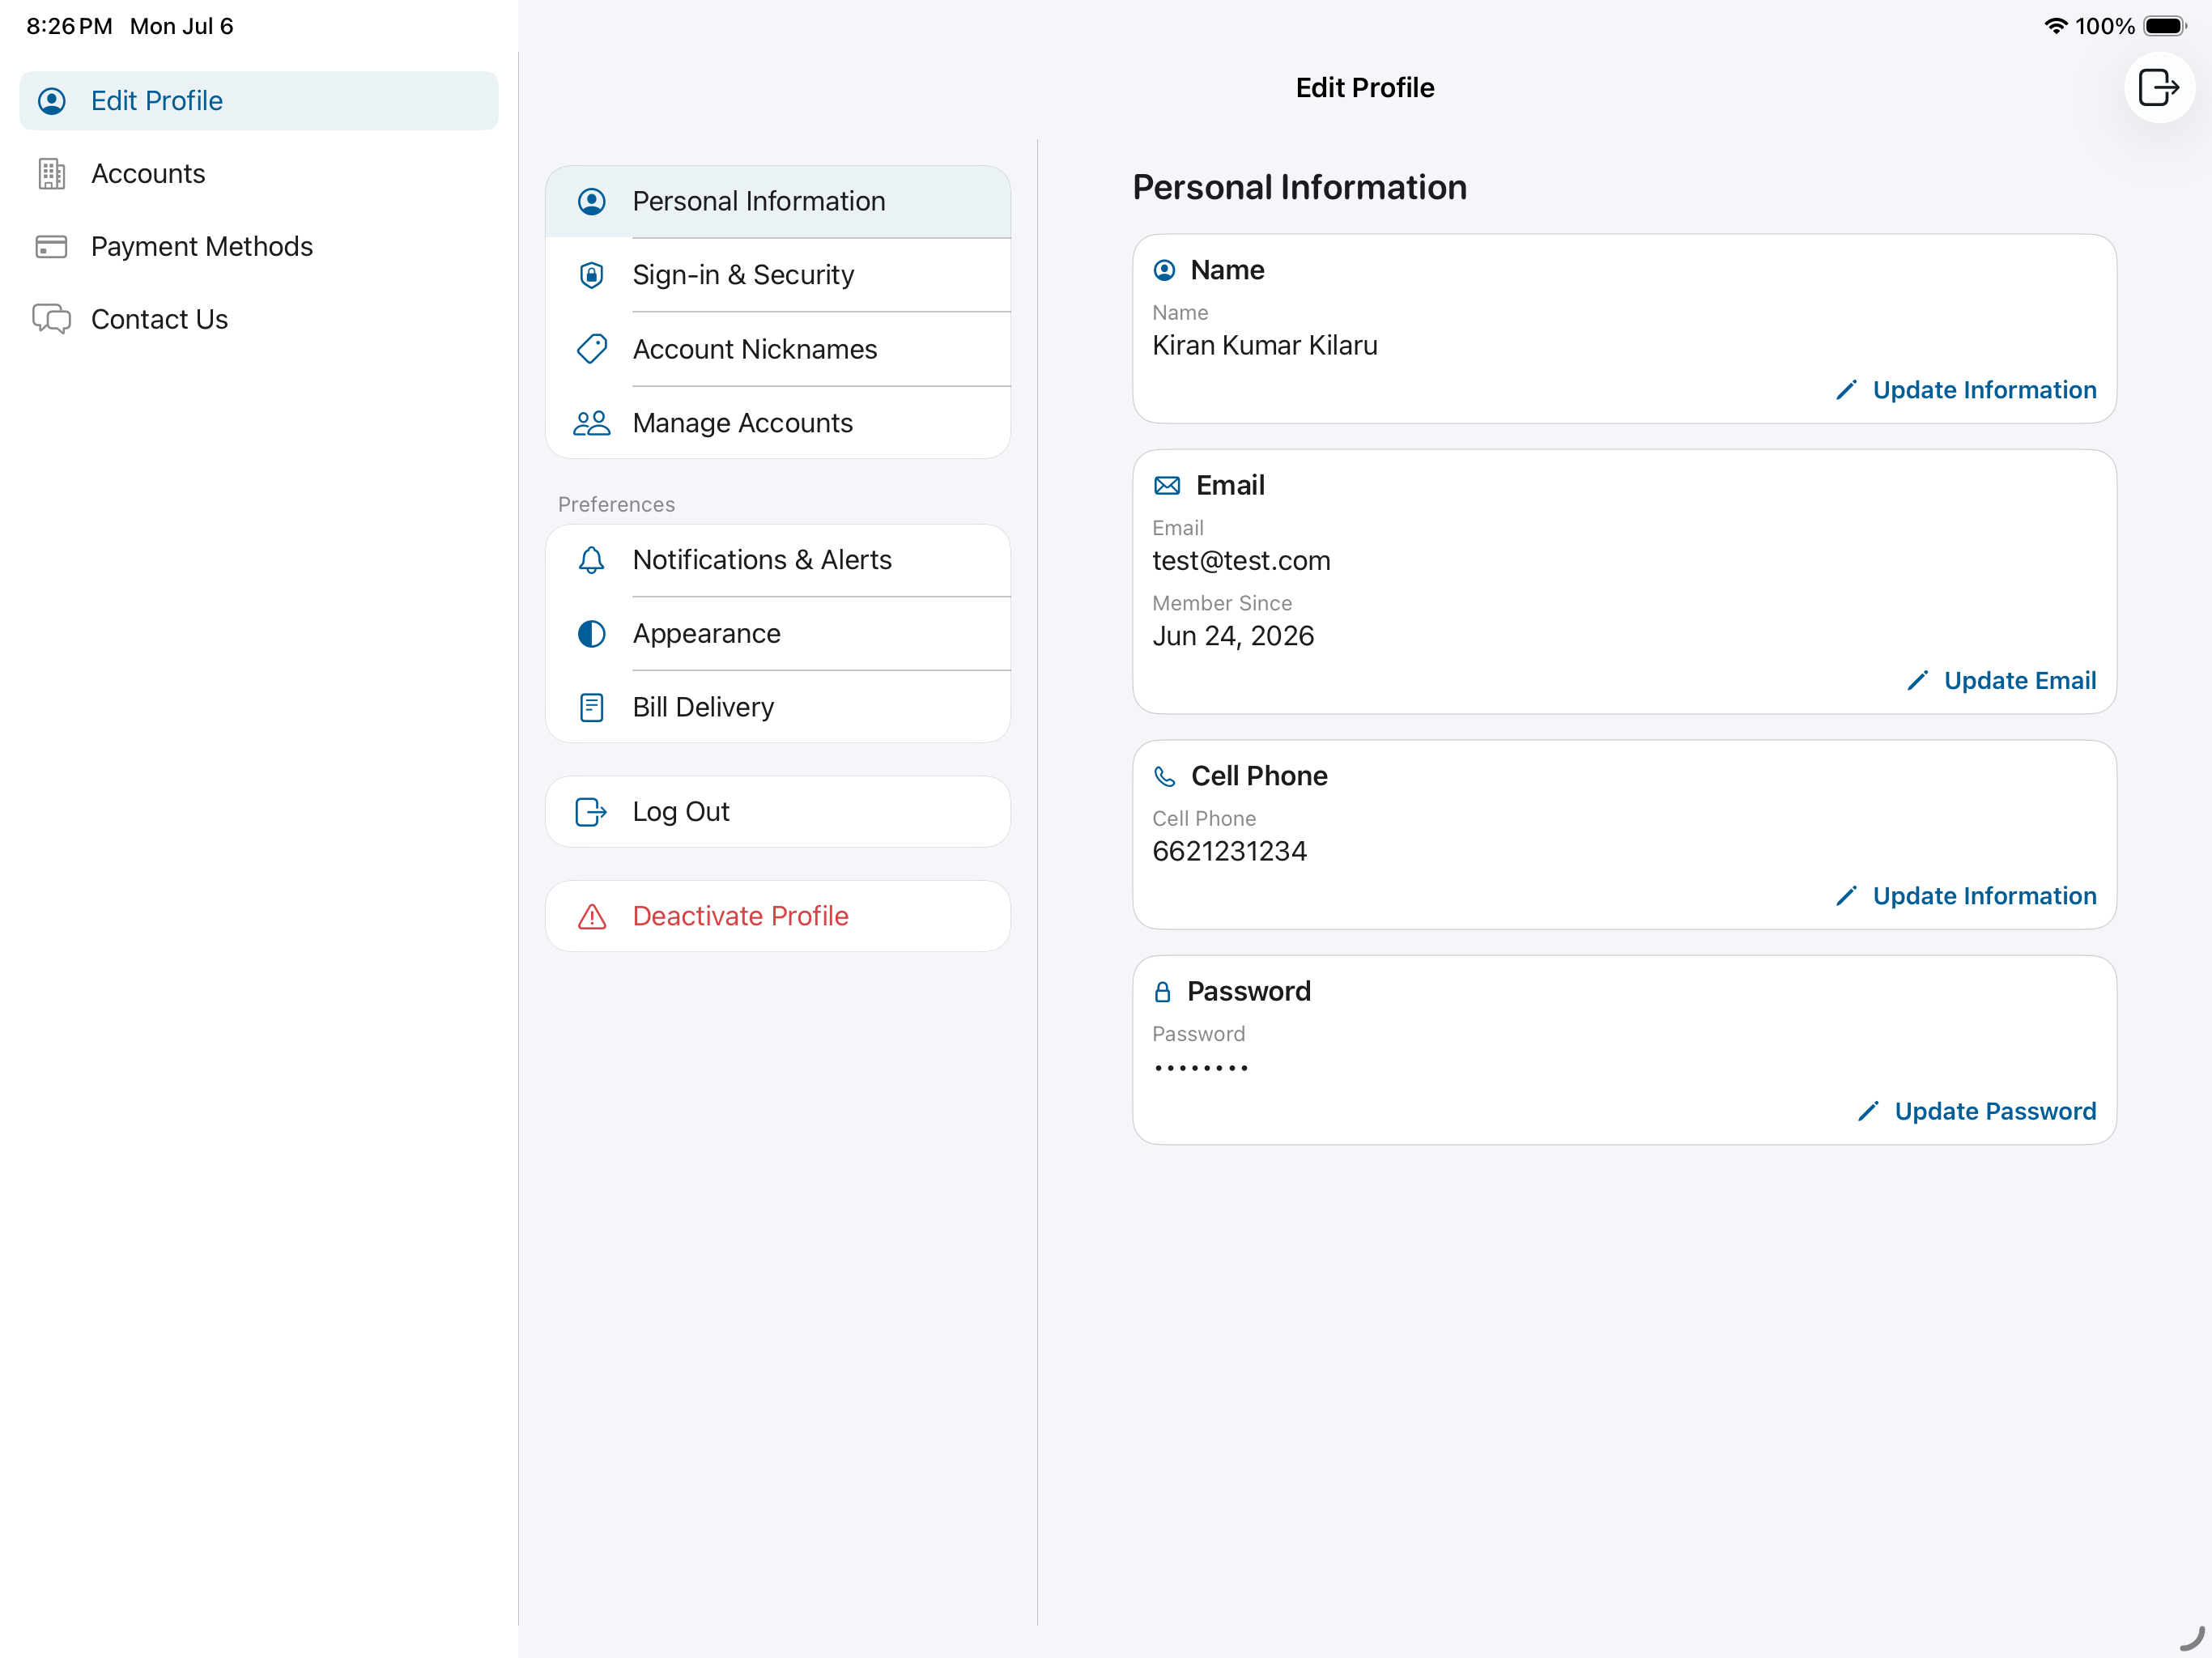Screen dimensions: 2212x1658
Task: Tap the red Deactivate Profile button
Action: pos(778,916)
